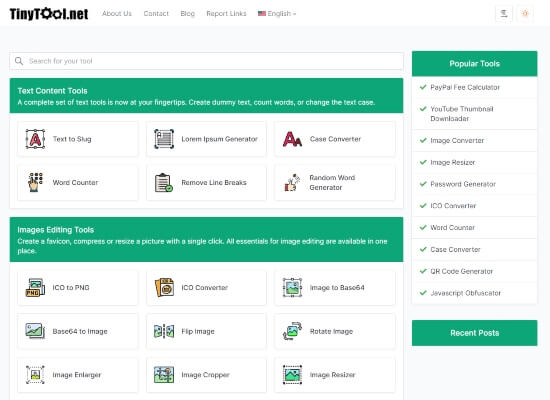Screen dimensions: 550x400
Task: Click the Recent Posts header
Action: click(475, 333)
